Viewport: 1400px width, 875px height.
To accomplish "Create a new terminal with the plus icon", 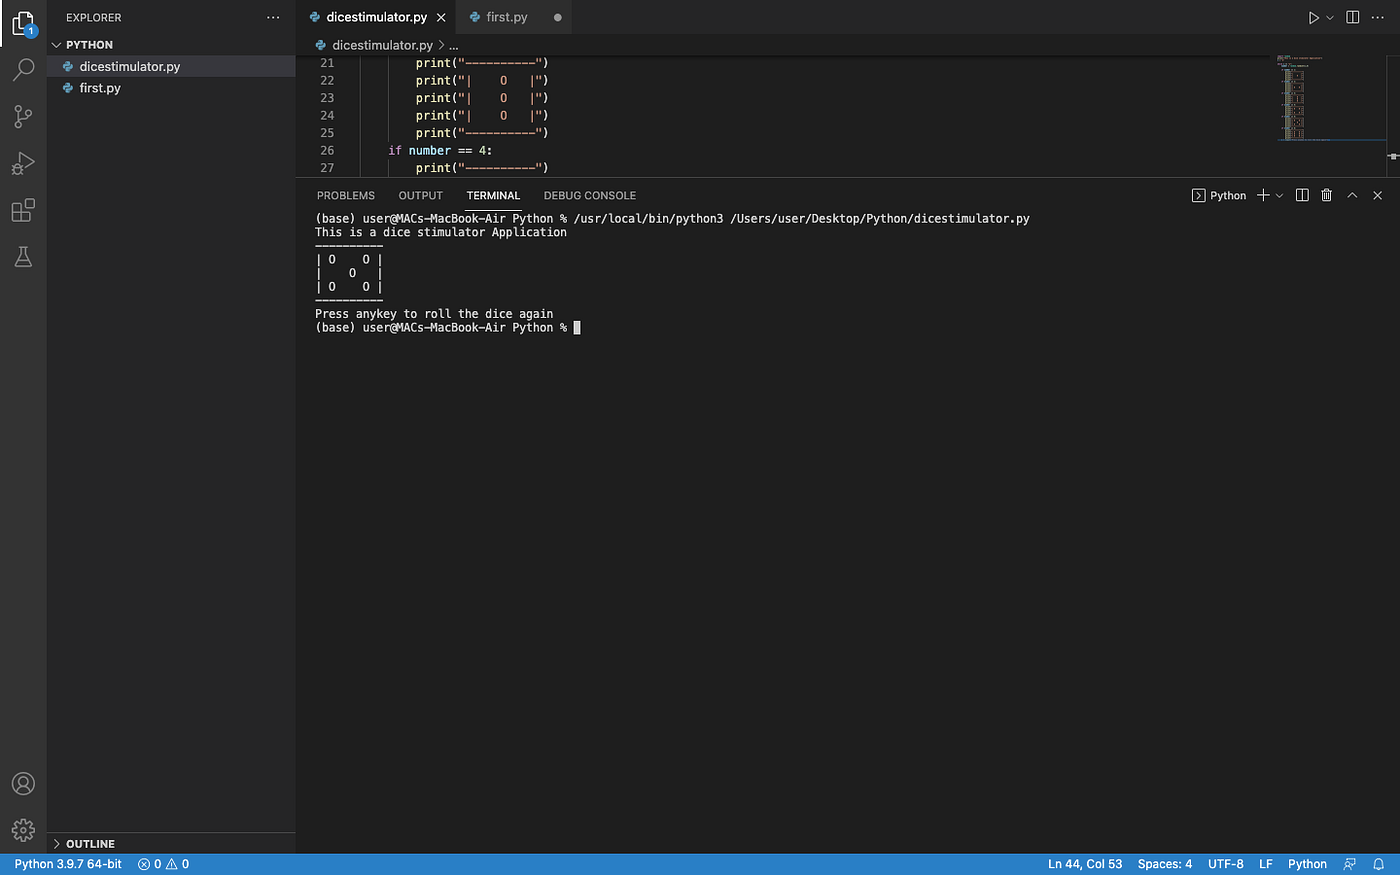I will pos(1261,195).
